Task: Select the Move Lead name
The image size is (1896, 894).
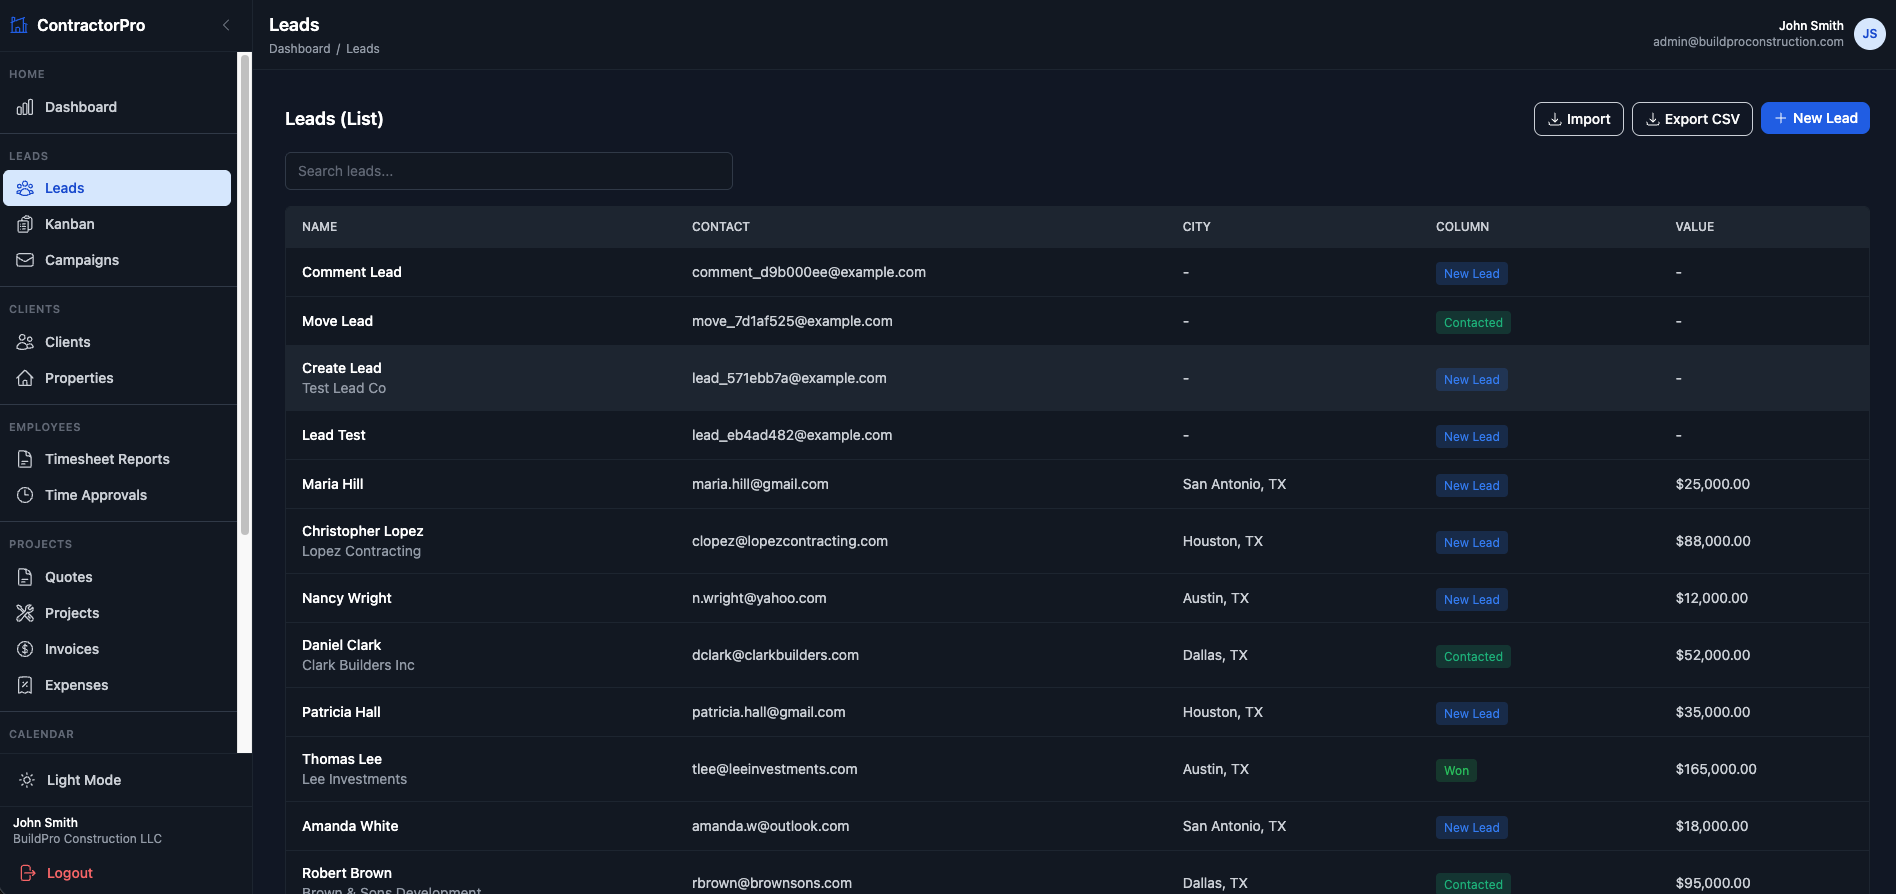Action: (x=337, y=321)
